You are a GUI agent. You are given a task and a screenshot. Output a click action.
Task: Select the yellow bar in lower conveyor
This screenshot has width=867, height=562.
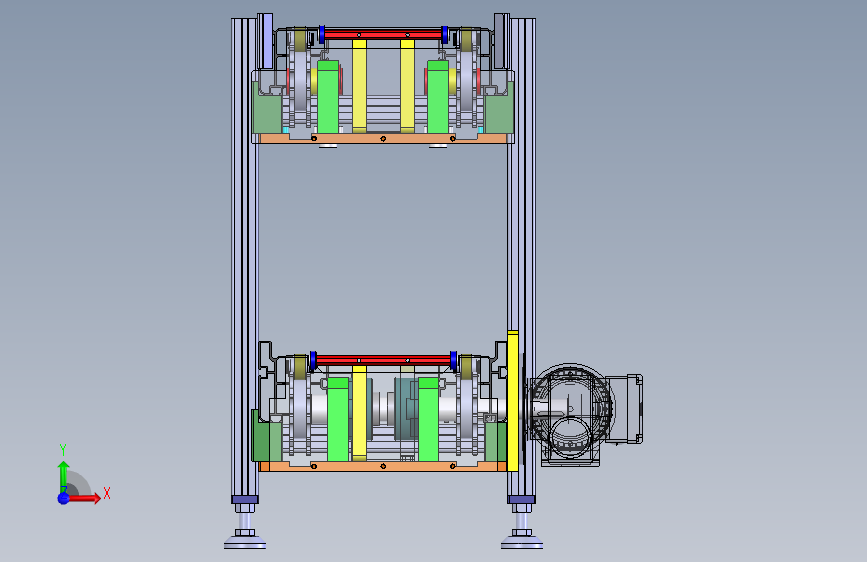point(359,412)
